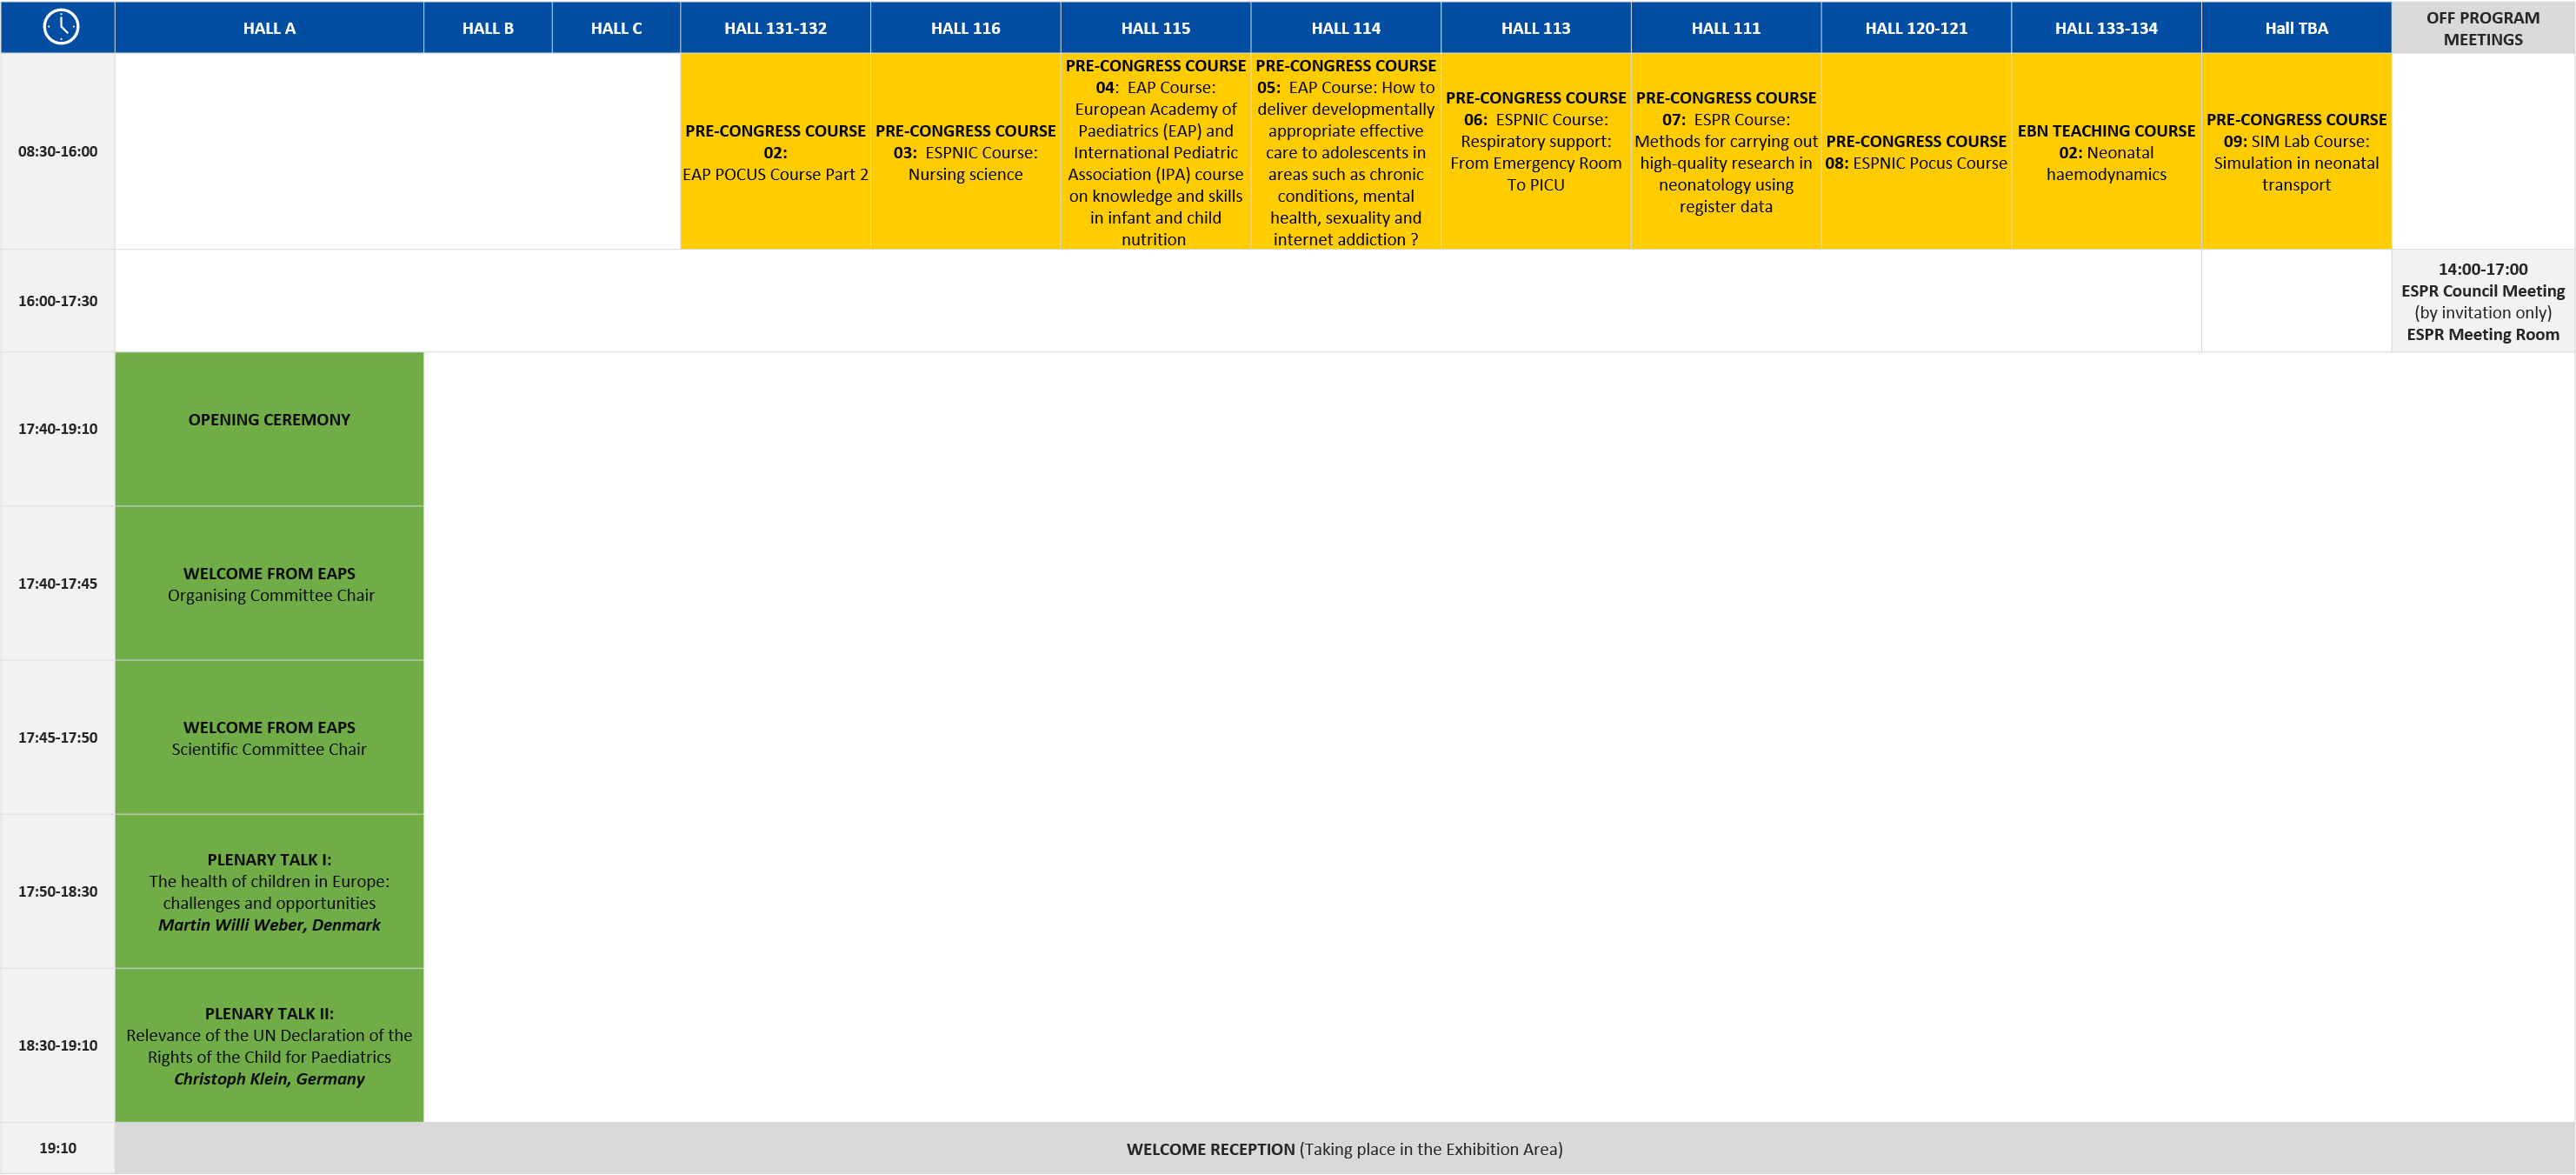The height and width of the screenshot is (1175, 2576).
Task: Click the EBN TEACHING COURSE 02 cell
Action: (2106, 151)
